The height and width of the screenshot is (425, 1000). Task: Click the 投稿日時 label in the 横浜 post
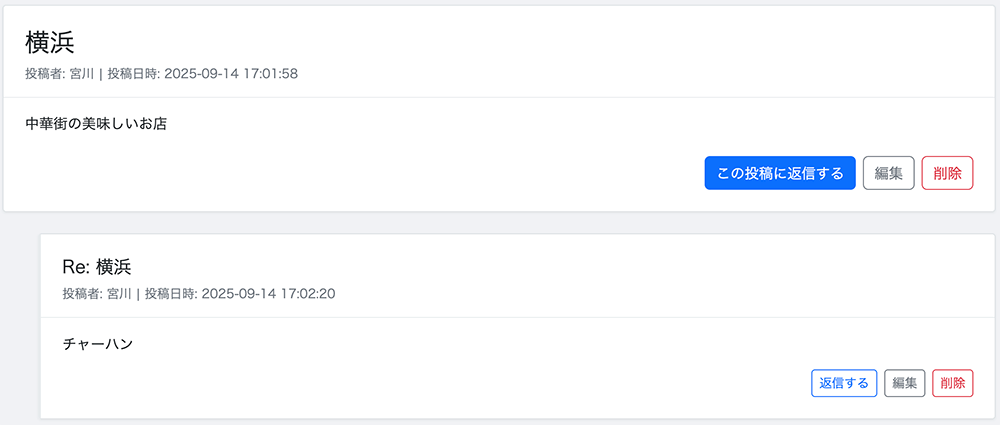click(131, 73)
